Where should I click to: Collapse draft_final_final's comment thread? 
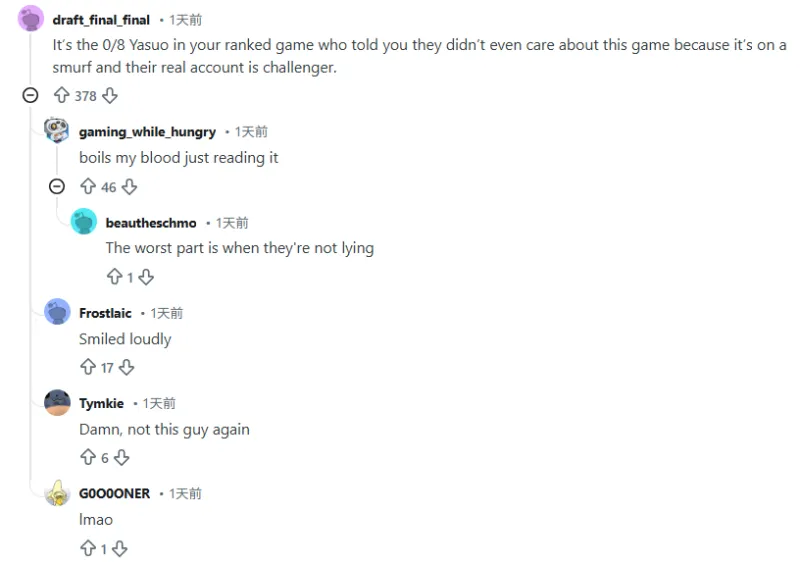pos(31,96)
